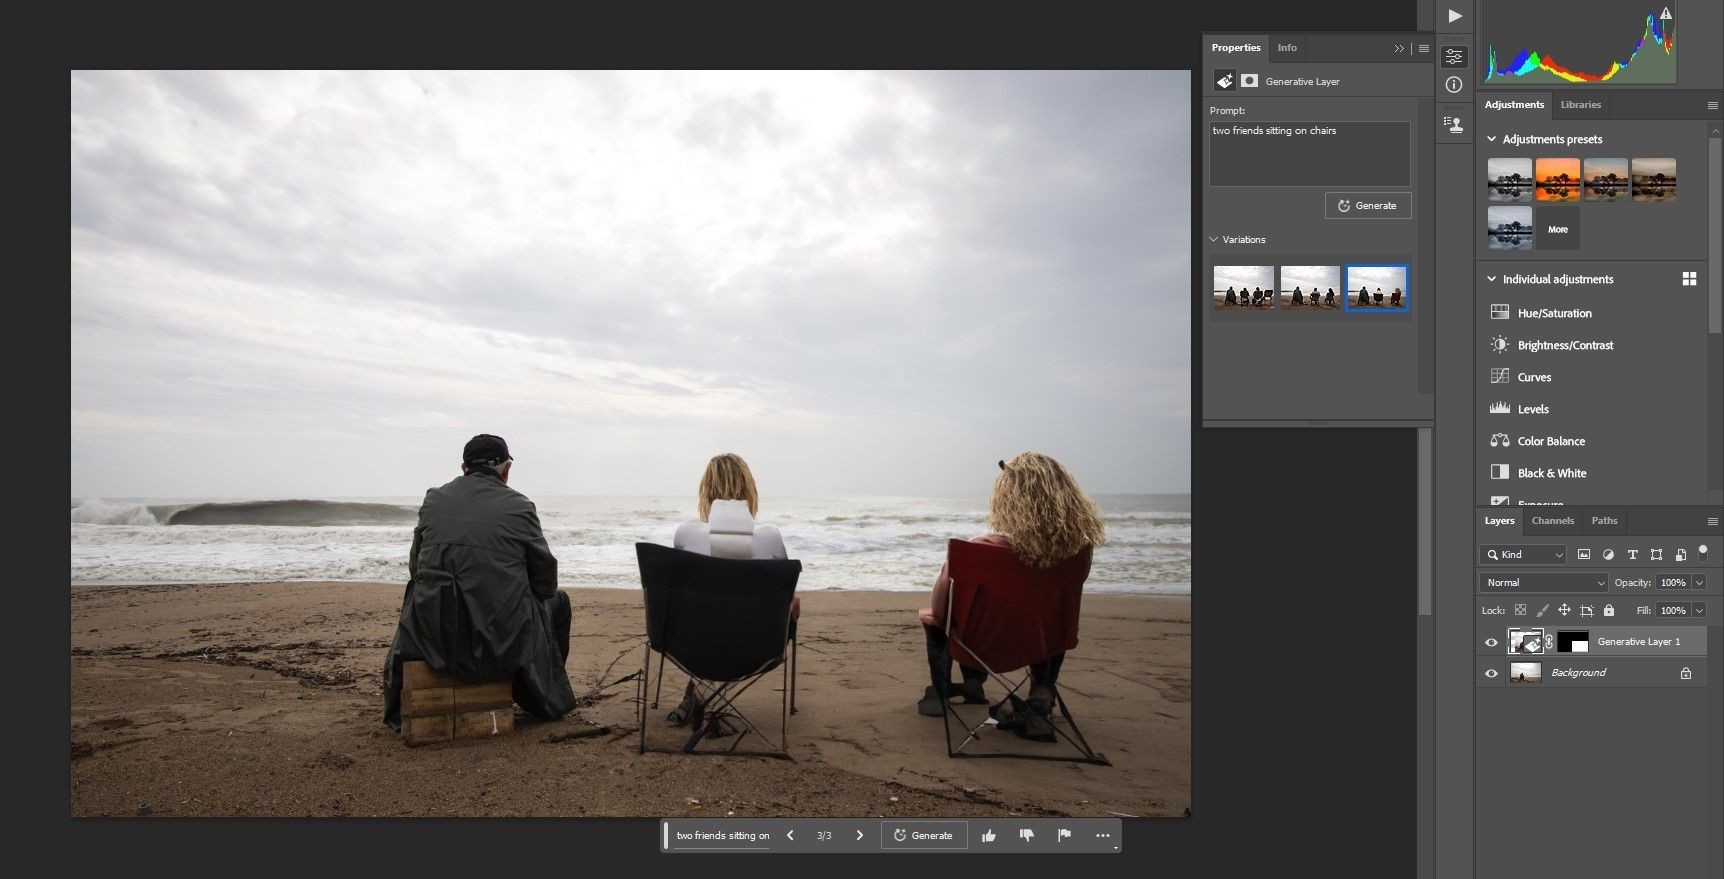Viewport: 1724px width, 879px height.
Task: Select the Color Balance adjustment icon
Action: point(1500,441)
